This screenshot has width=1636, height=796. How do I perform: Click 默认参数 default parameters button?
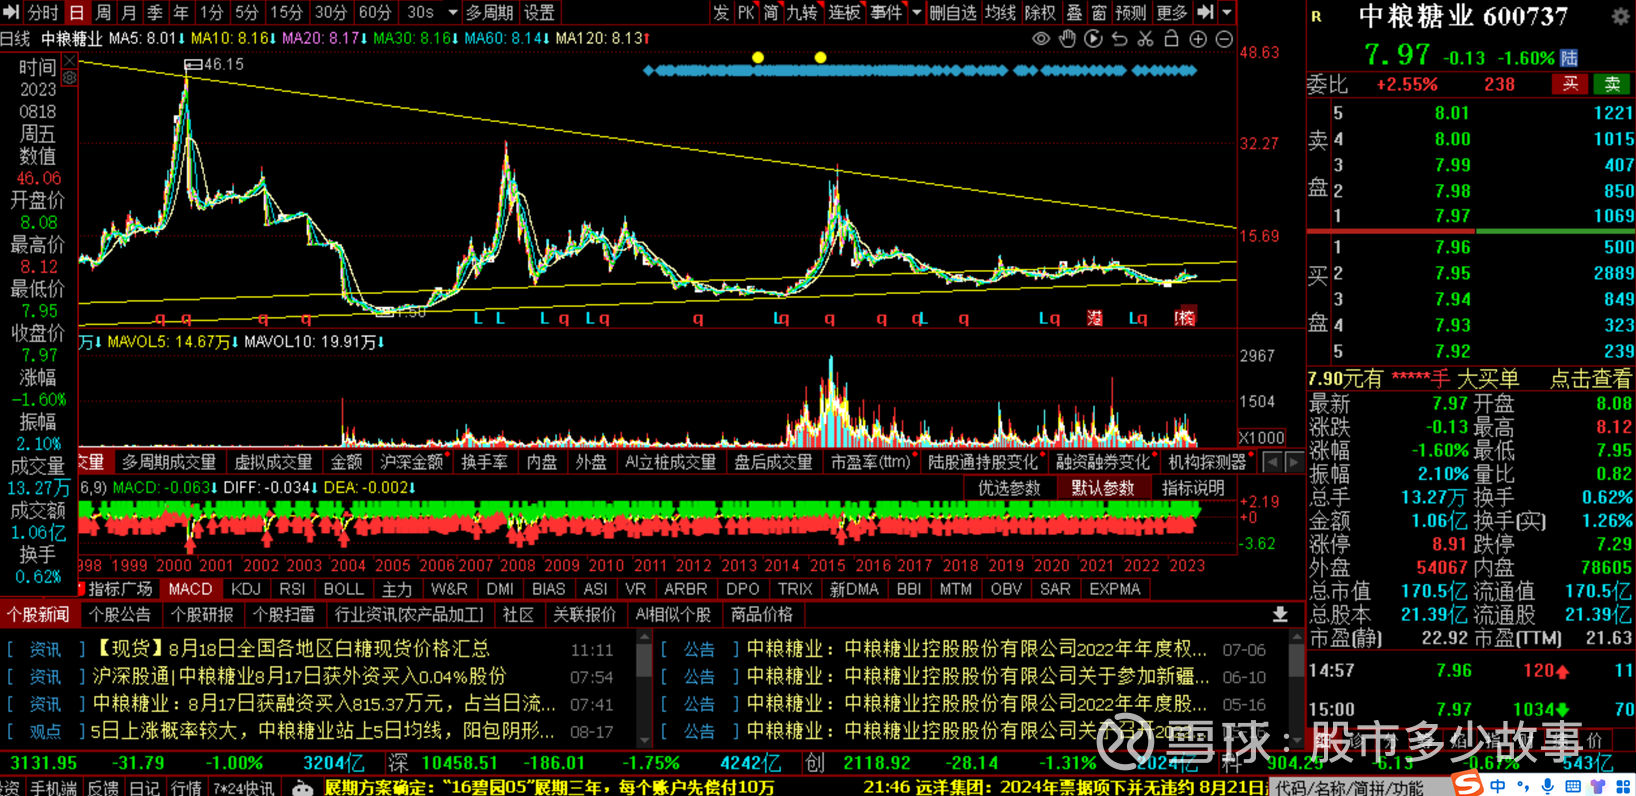click(1102, 488)
